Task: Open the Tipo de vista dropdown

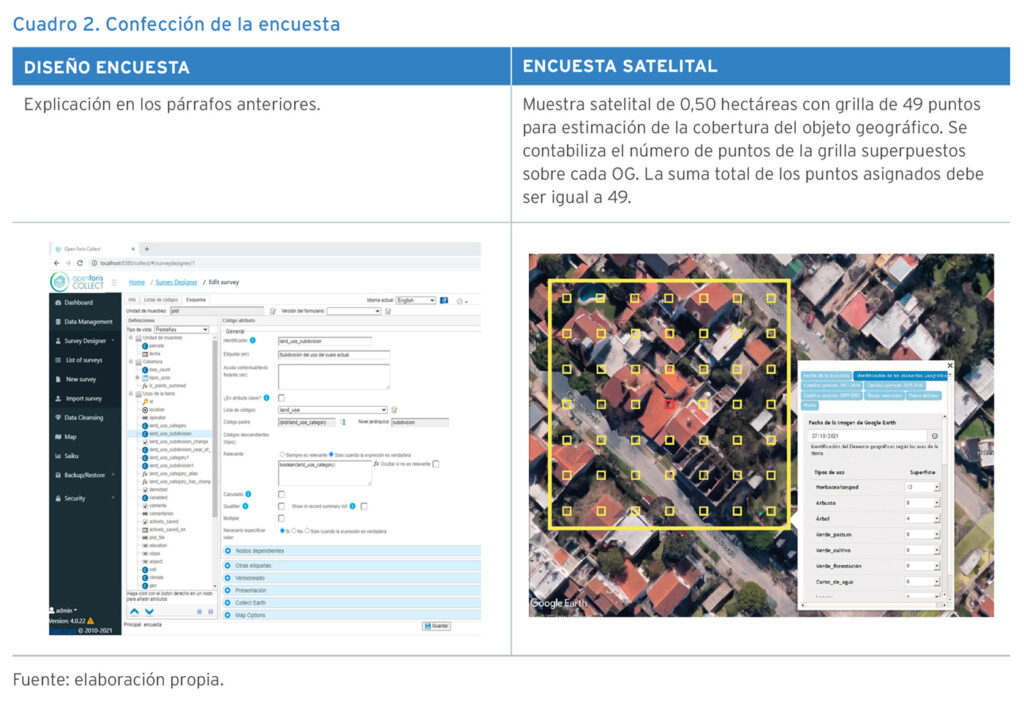Action: [x=181, y=329]
